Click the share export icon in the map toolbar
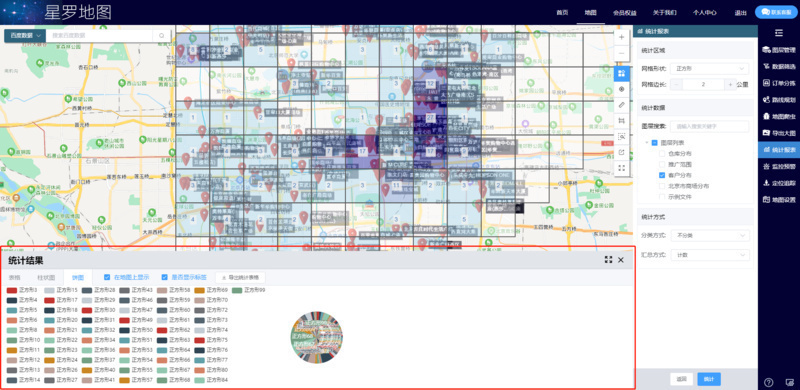 tap(621, 152)
